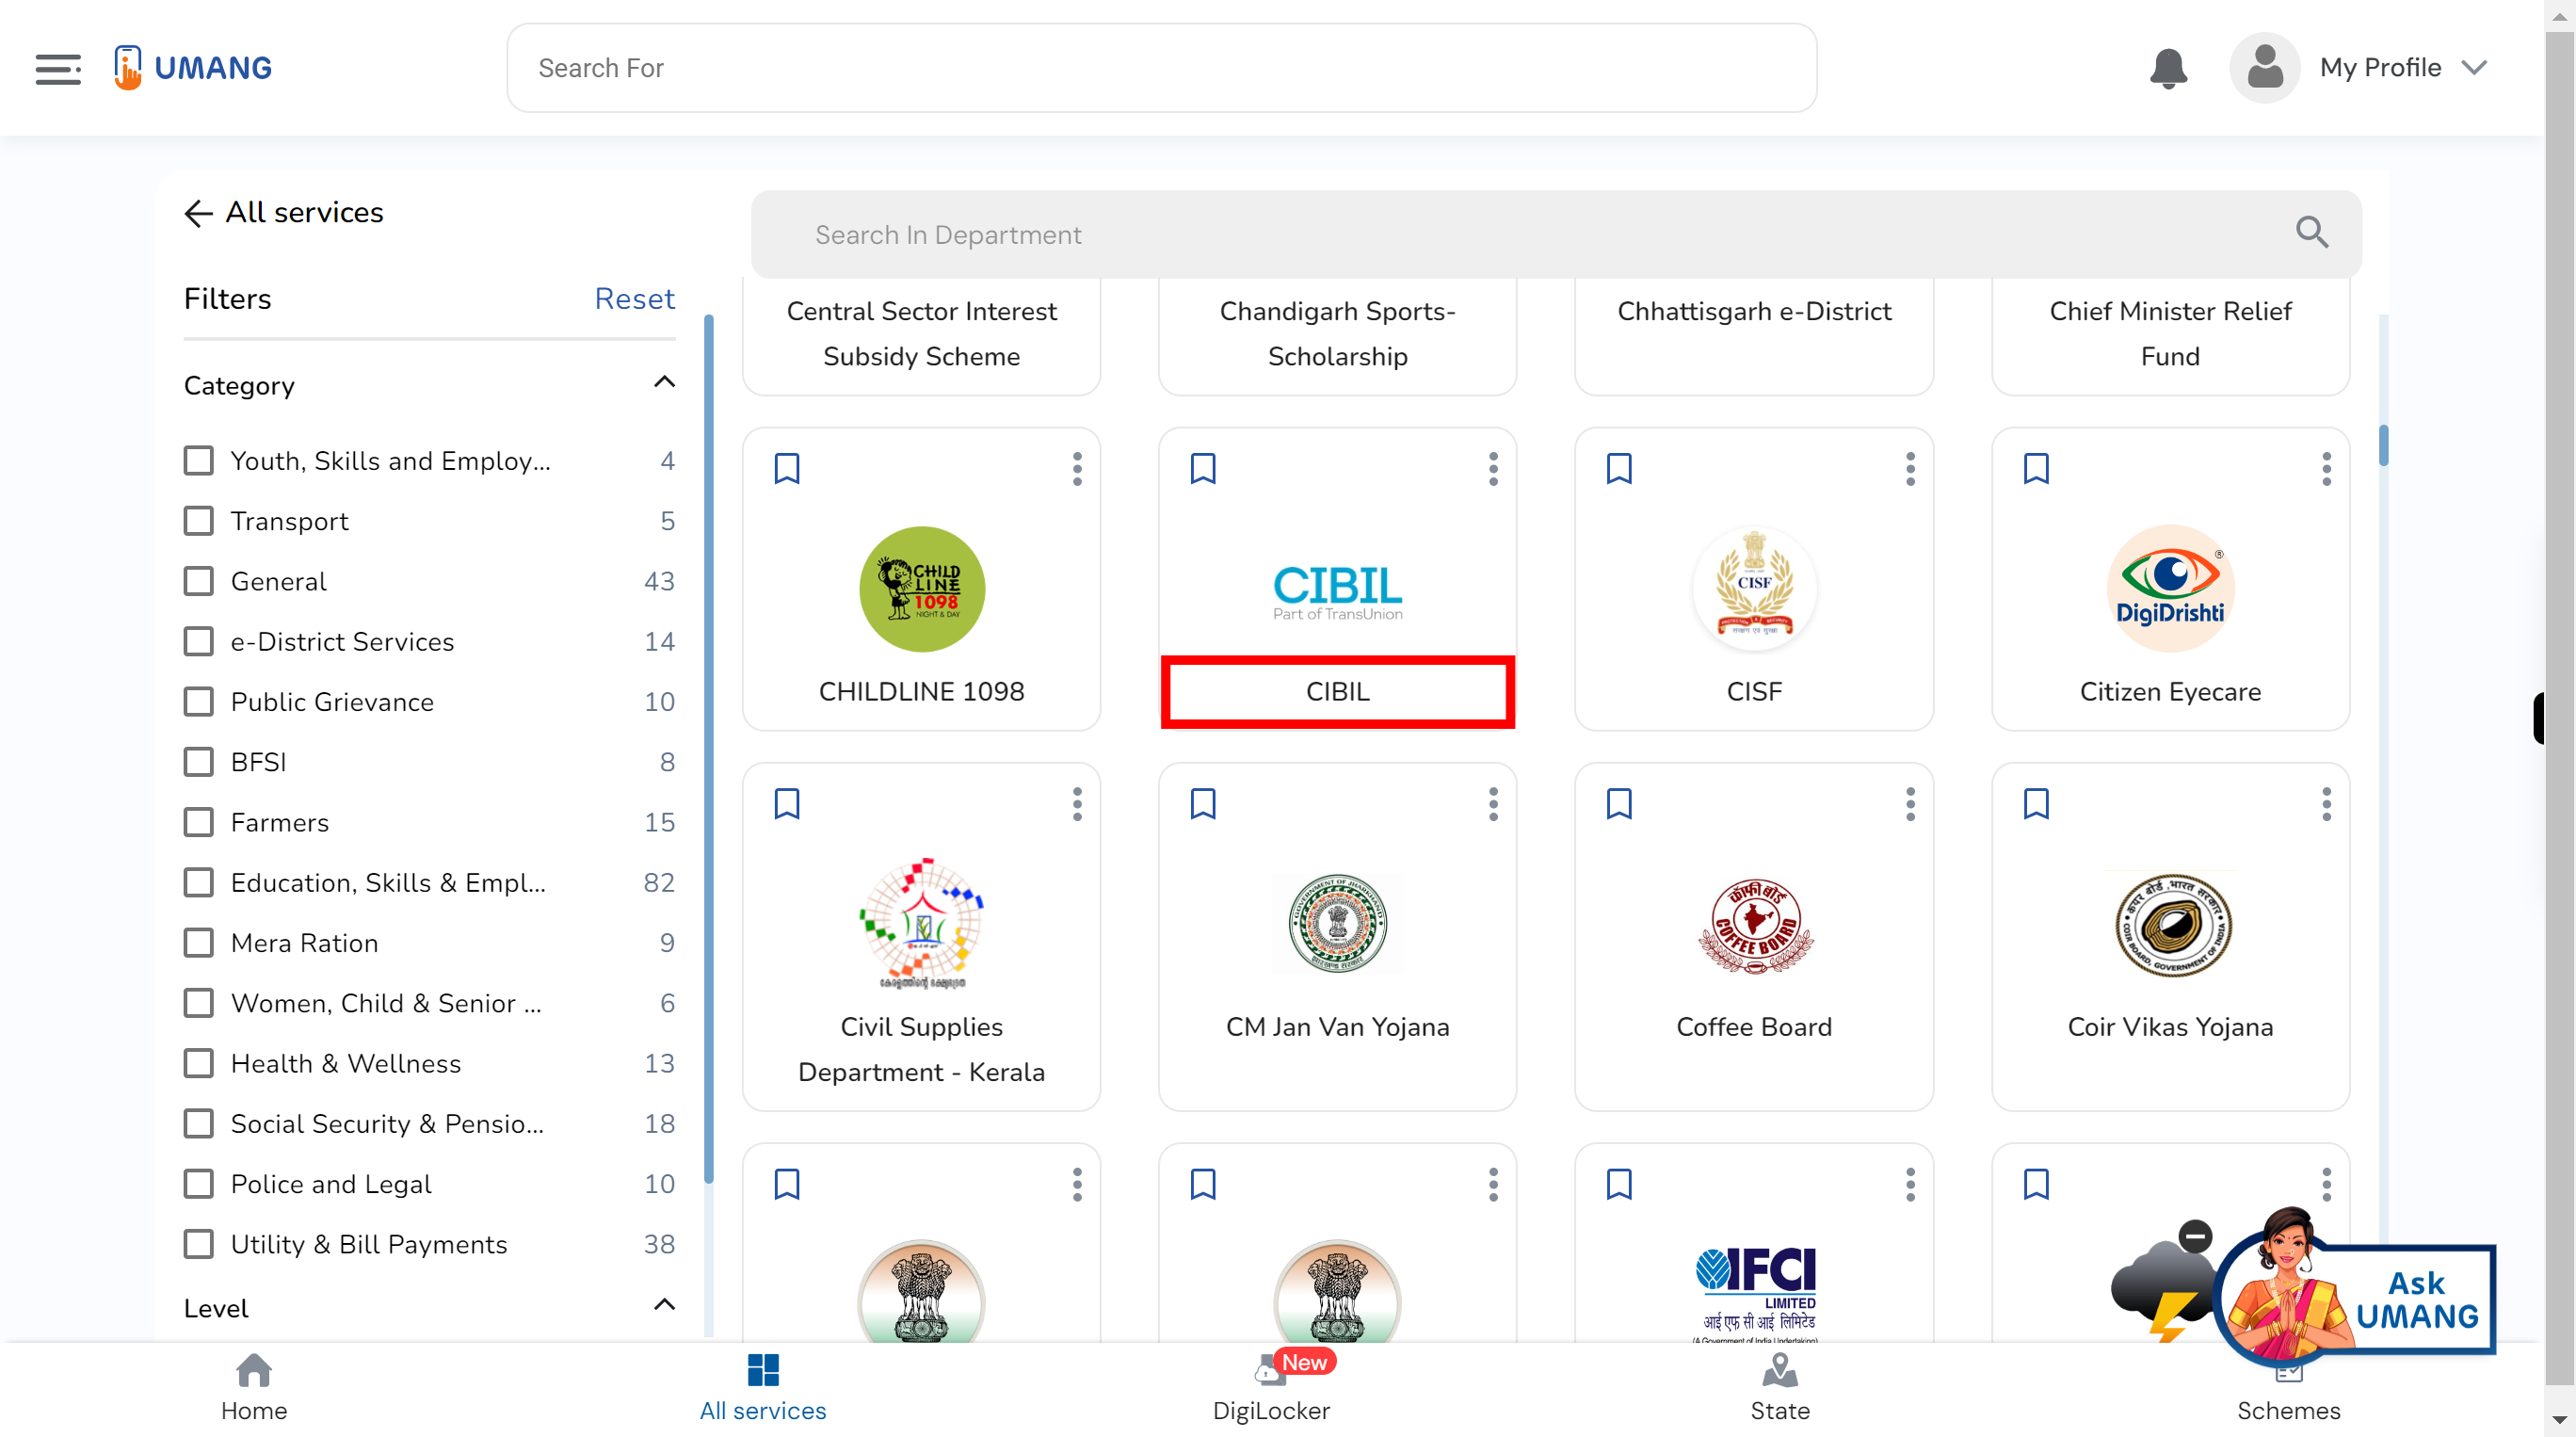Click the notification bell icon
The height and width of the screenshot is (1437, 2576).
tap(2165, 67)
